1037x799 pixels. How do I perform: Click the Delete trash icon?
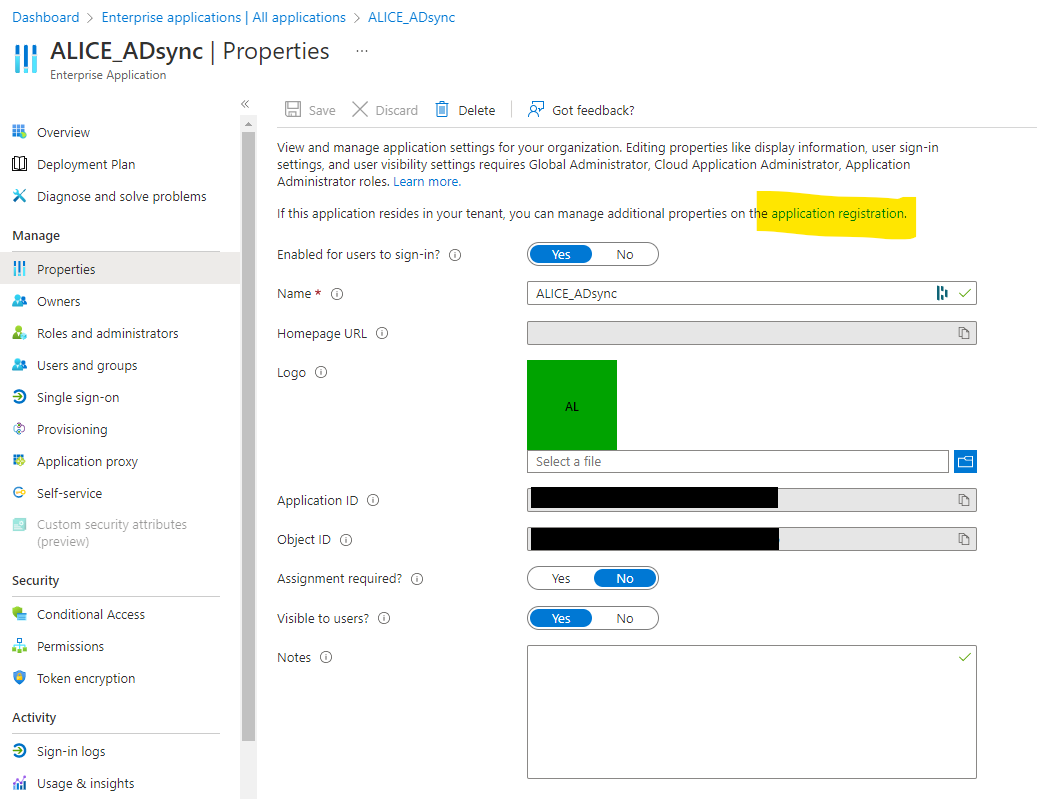click(x=442, y=109)
